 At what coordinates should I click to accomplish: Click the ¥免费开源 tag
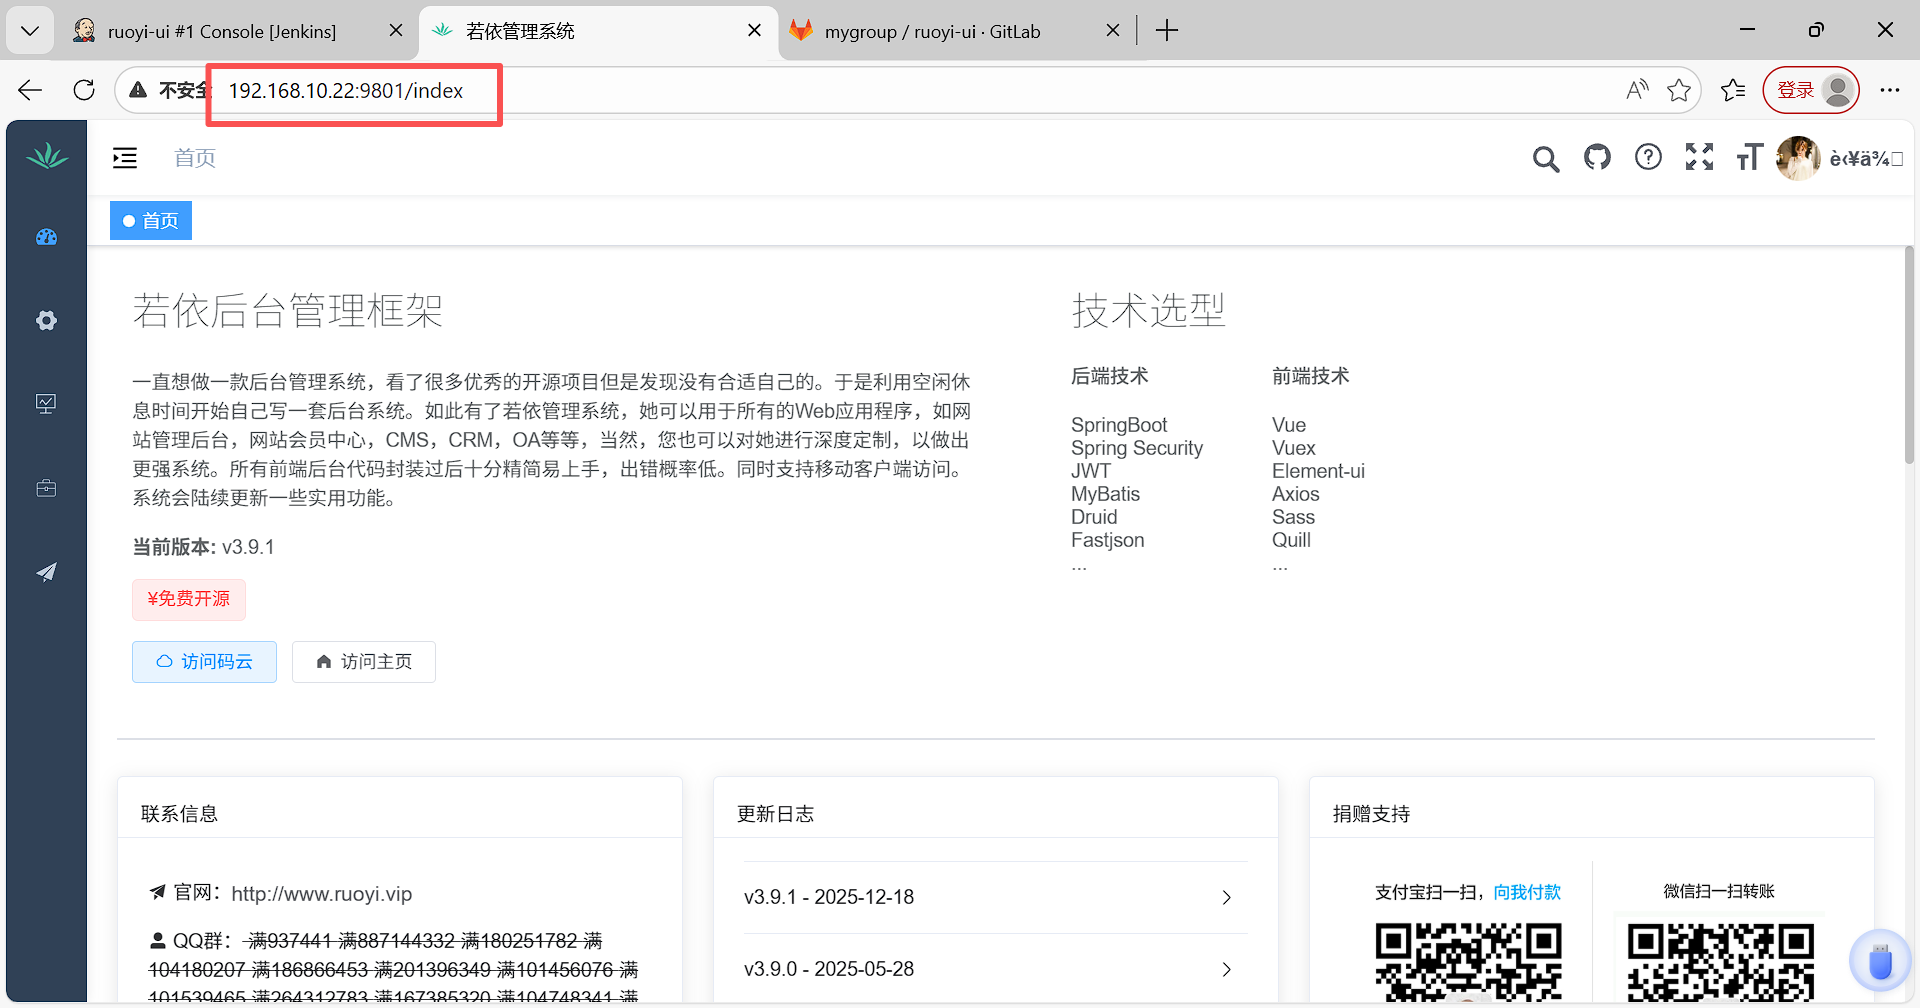pyautogui.click(x=189, y=599)
